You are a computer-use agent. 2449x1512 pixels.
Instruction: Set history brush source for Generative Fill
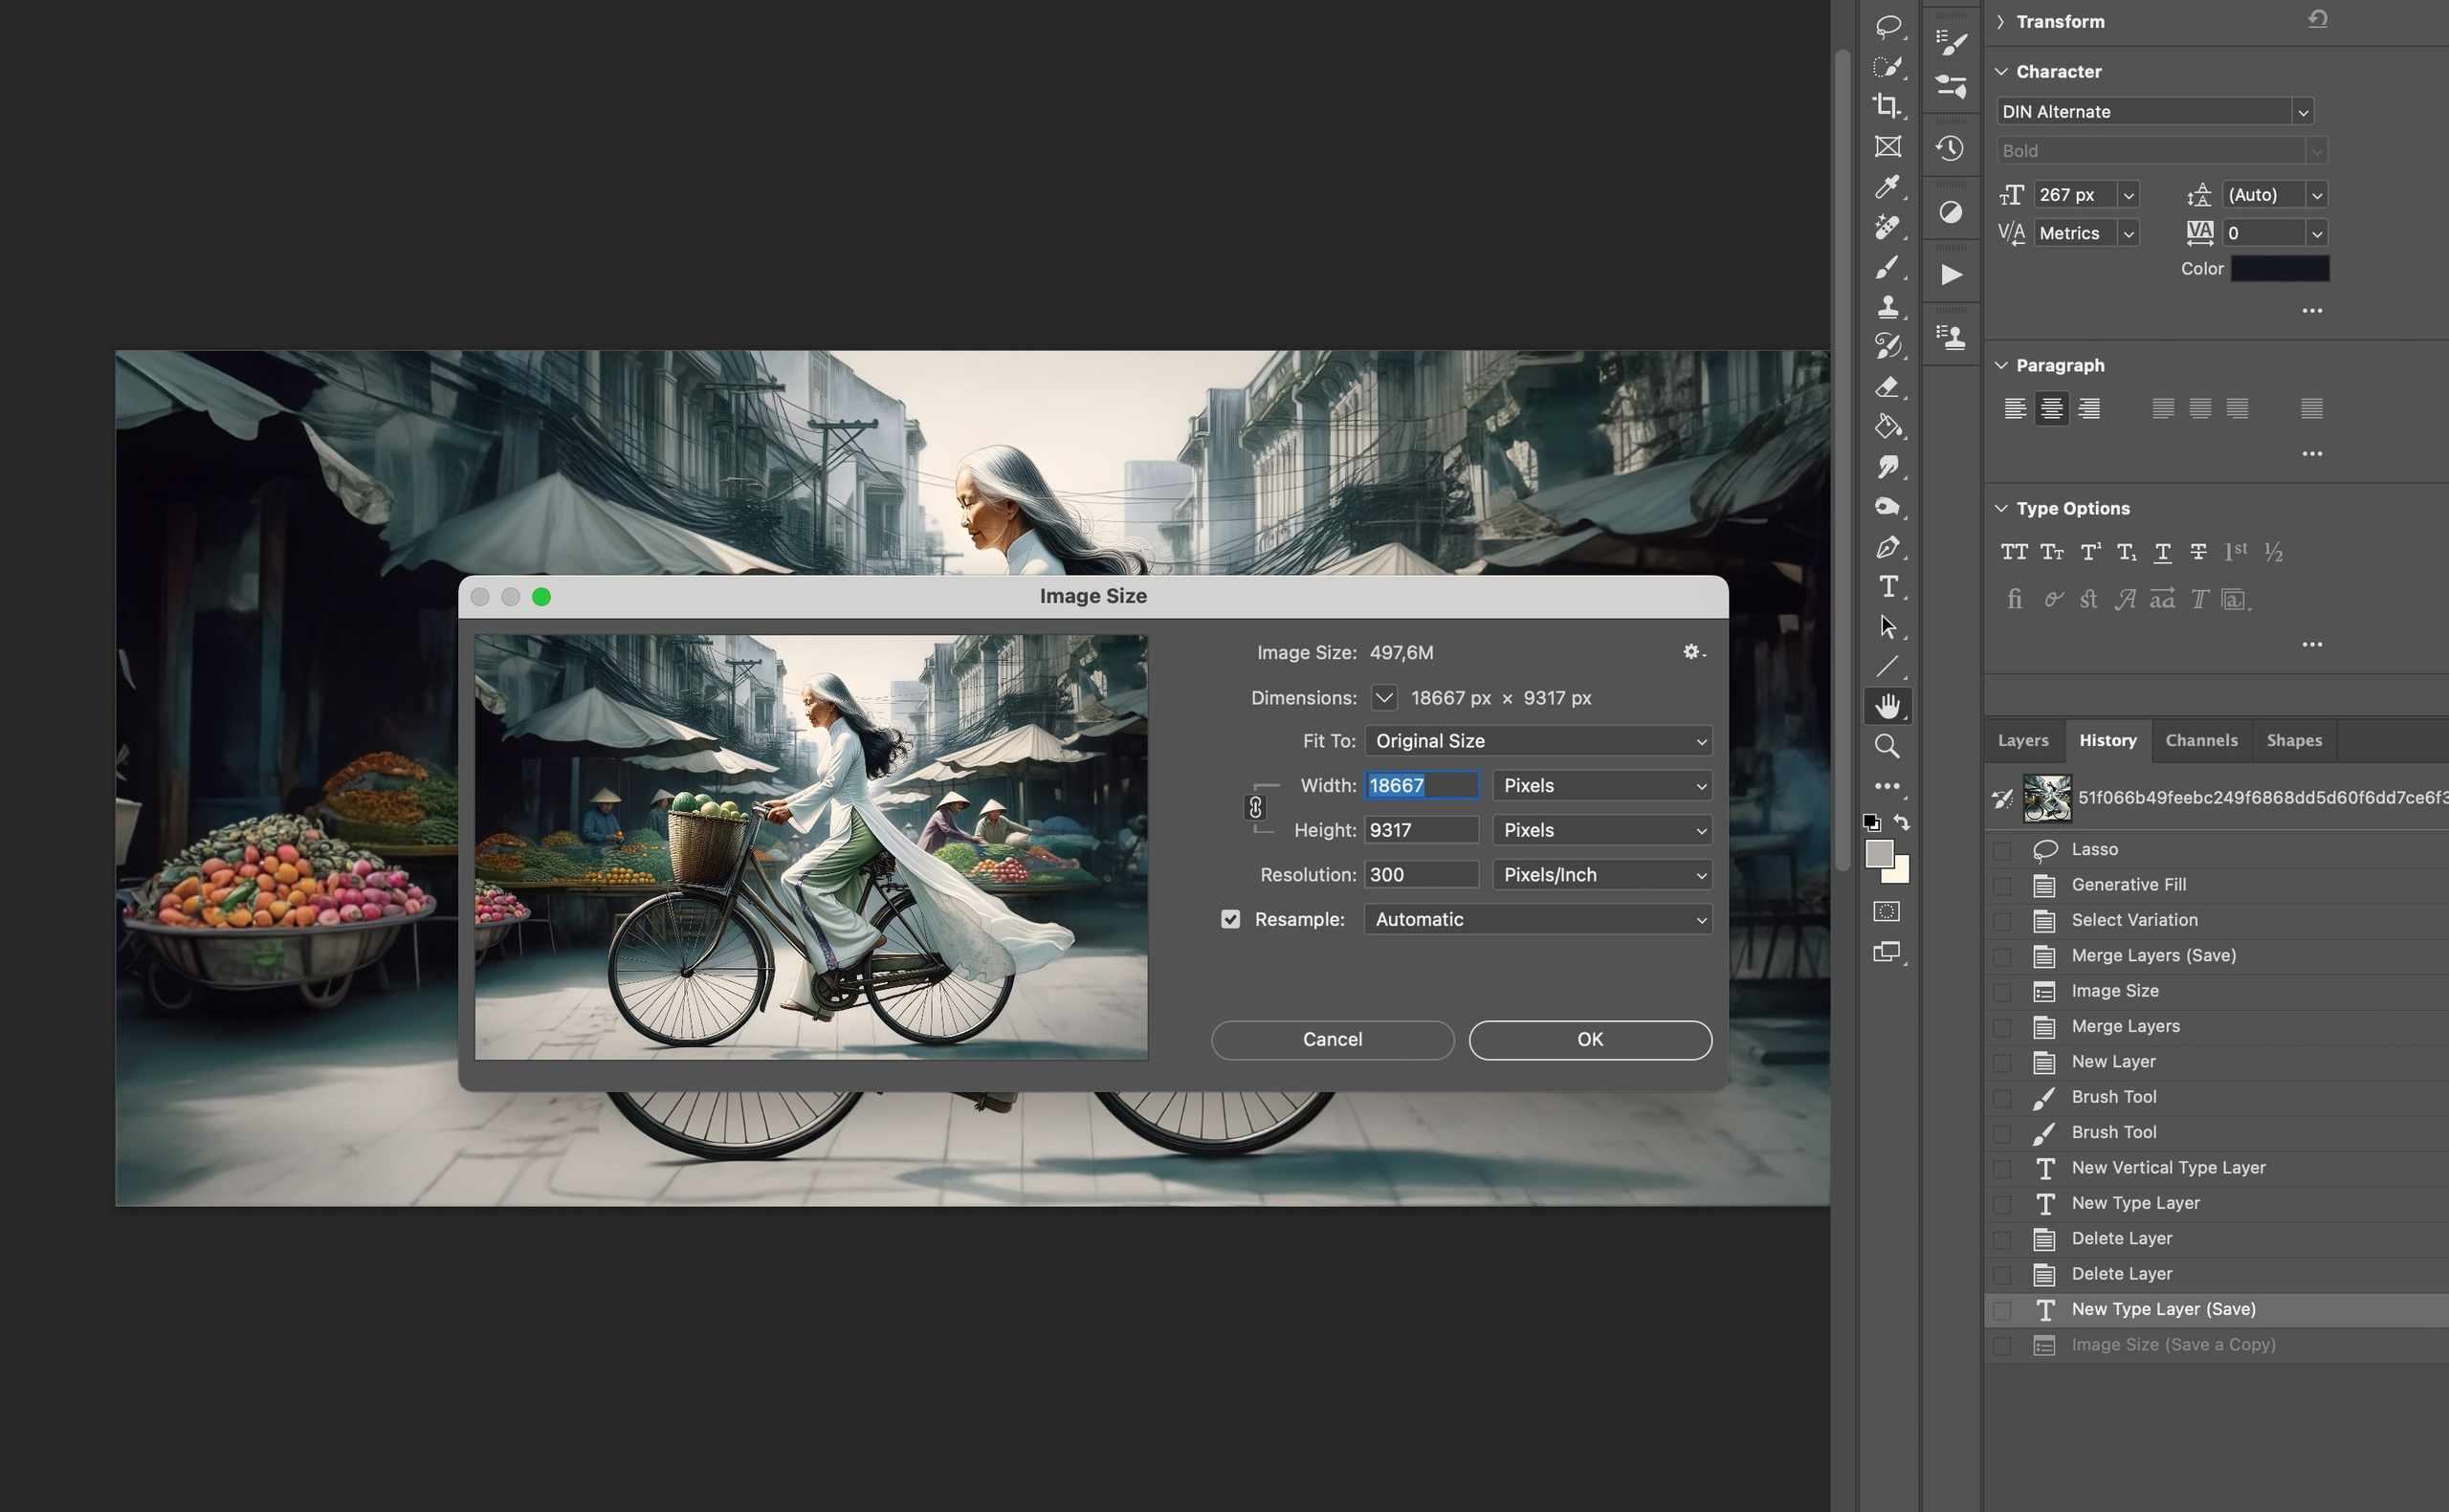[x=2002, y=885]
